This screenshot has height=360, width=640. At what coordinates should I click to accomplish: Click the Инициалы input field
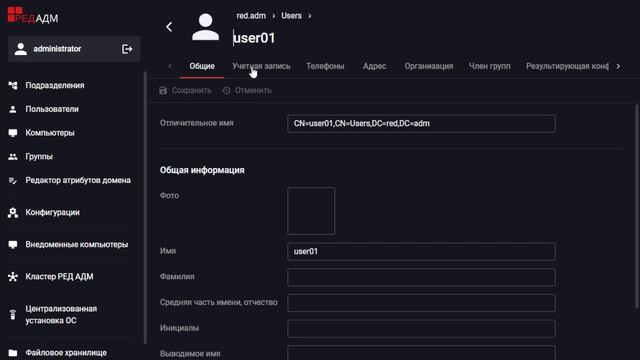coord(421,329)
